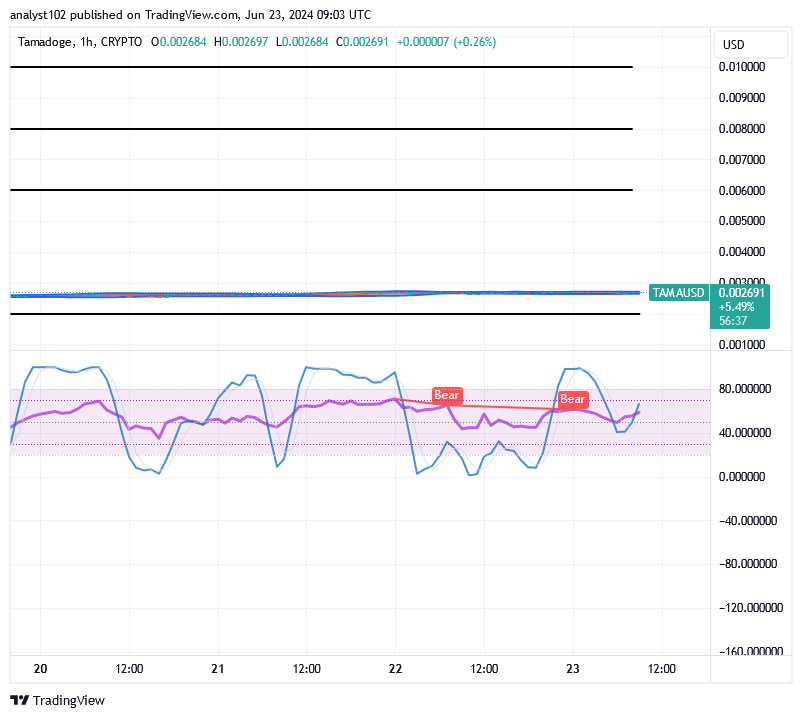The width and height of the screenshot is (802, 718).
Task: Click the red divergence line between Bear labels
Action: click(500, 405)
